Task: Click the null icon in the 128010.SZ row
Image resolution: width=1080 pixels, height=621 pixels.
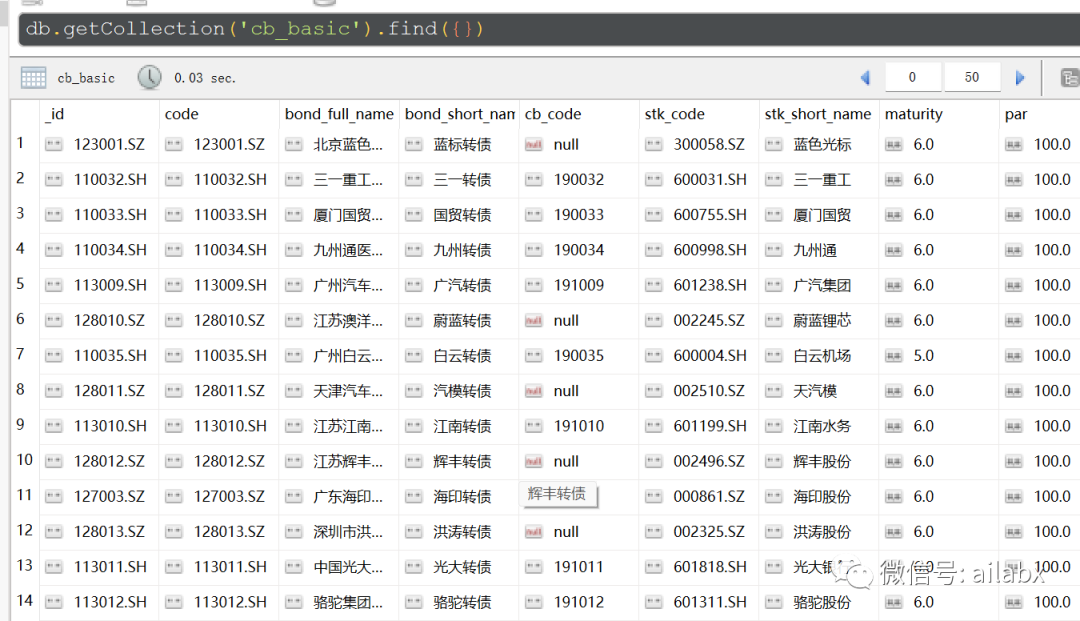Action: point(534,321)
